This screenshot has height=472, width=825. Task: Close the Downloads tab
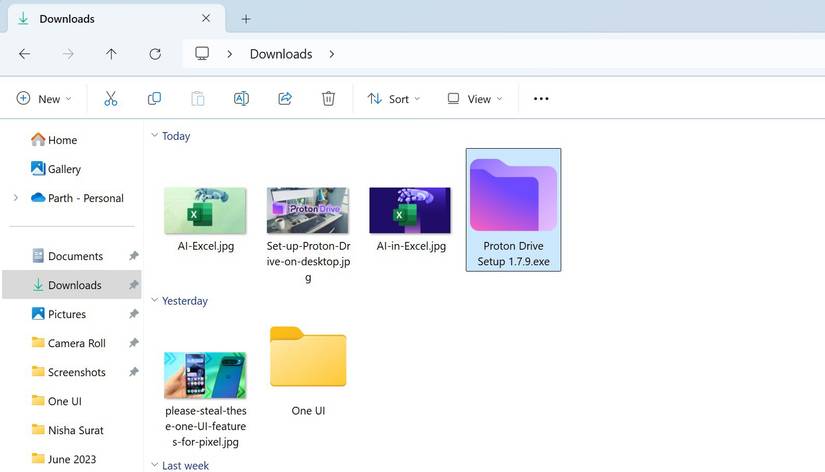(206, 18)
